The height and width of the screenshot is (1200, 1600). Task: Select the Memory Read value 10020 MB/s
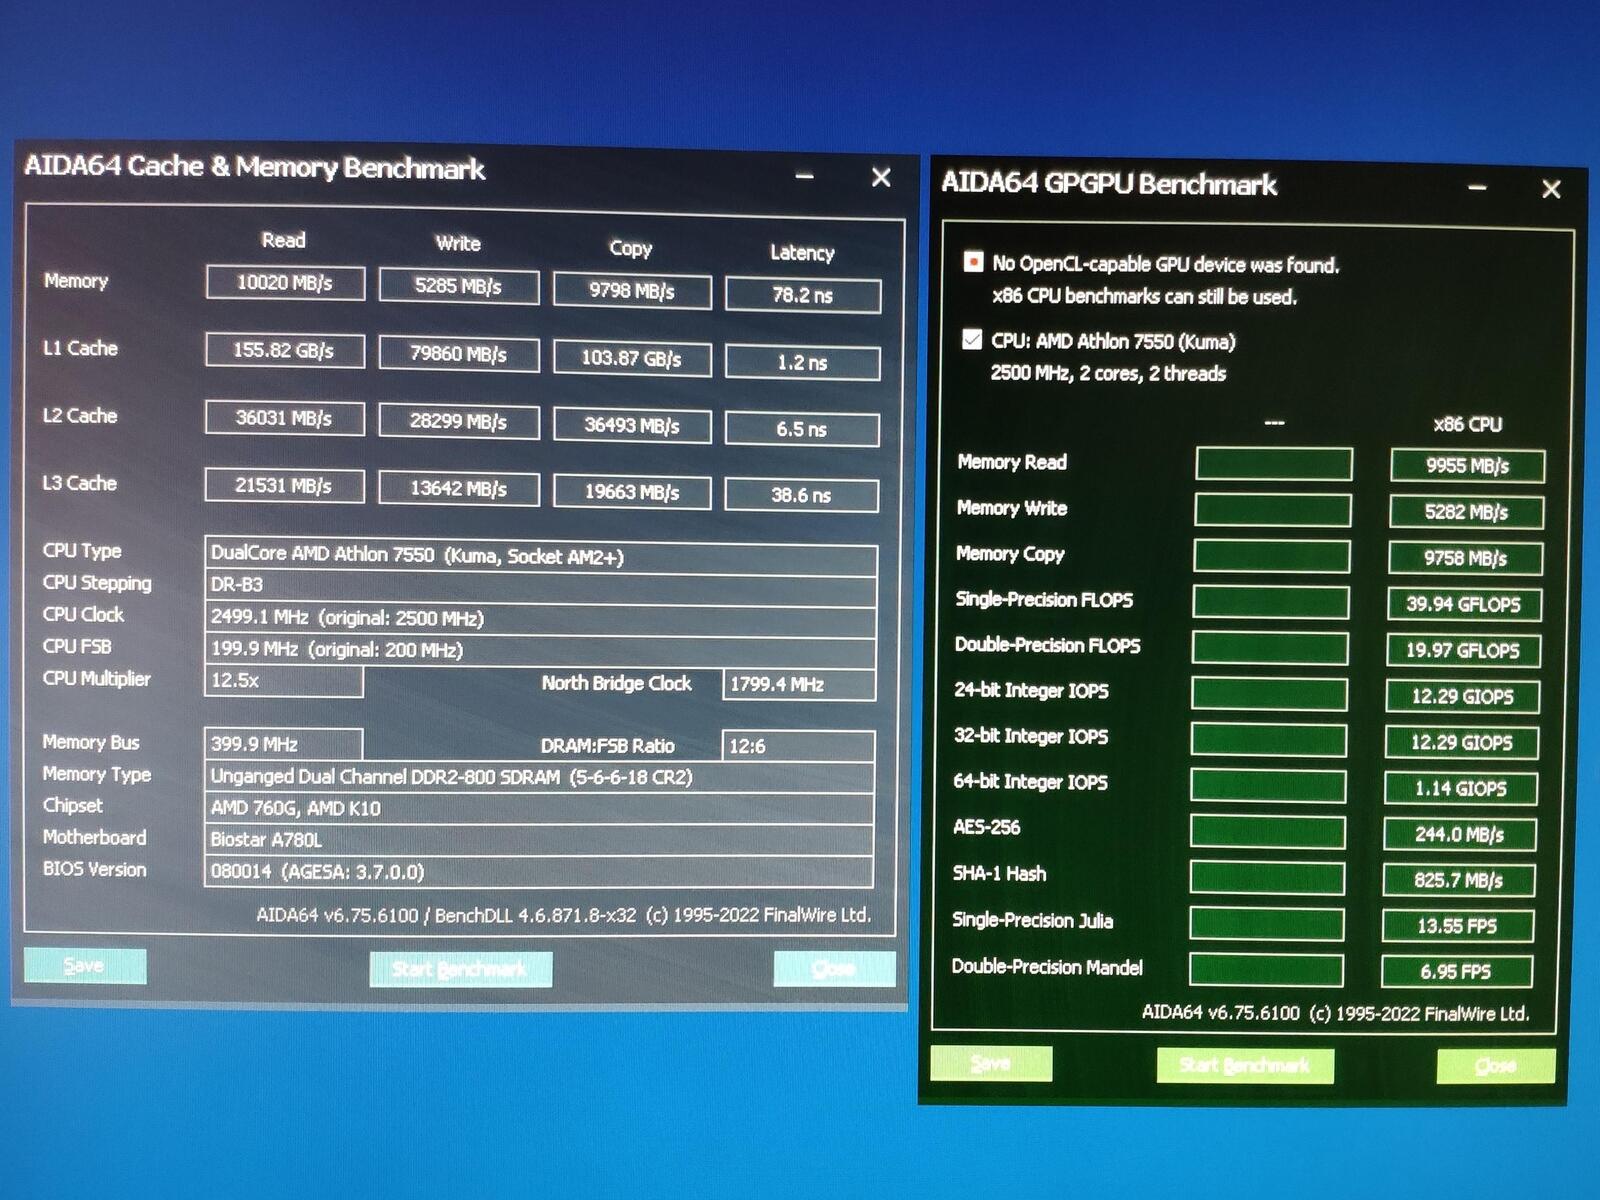285,283
